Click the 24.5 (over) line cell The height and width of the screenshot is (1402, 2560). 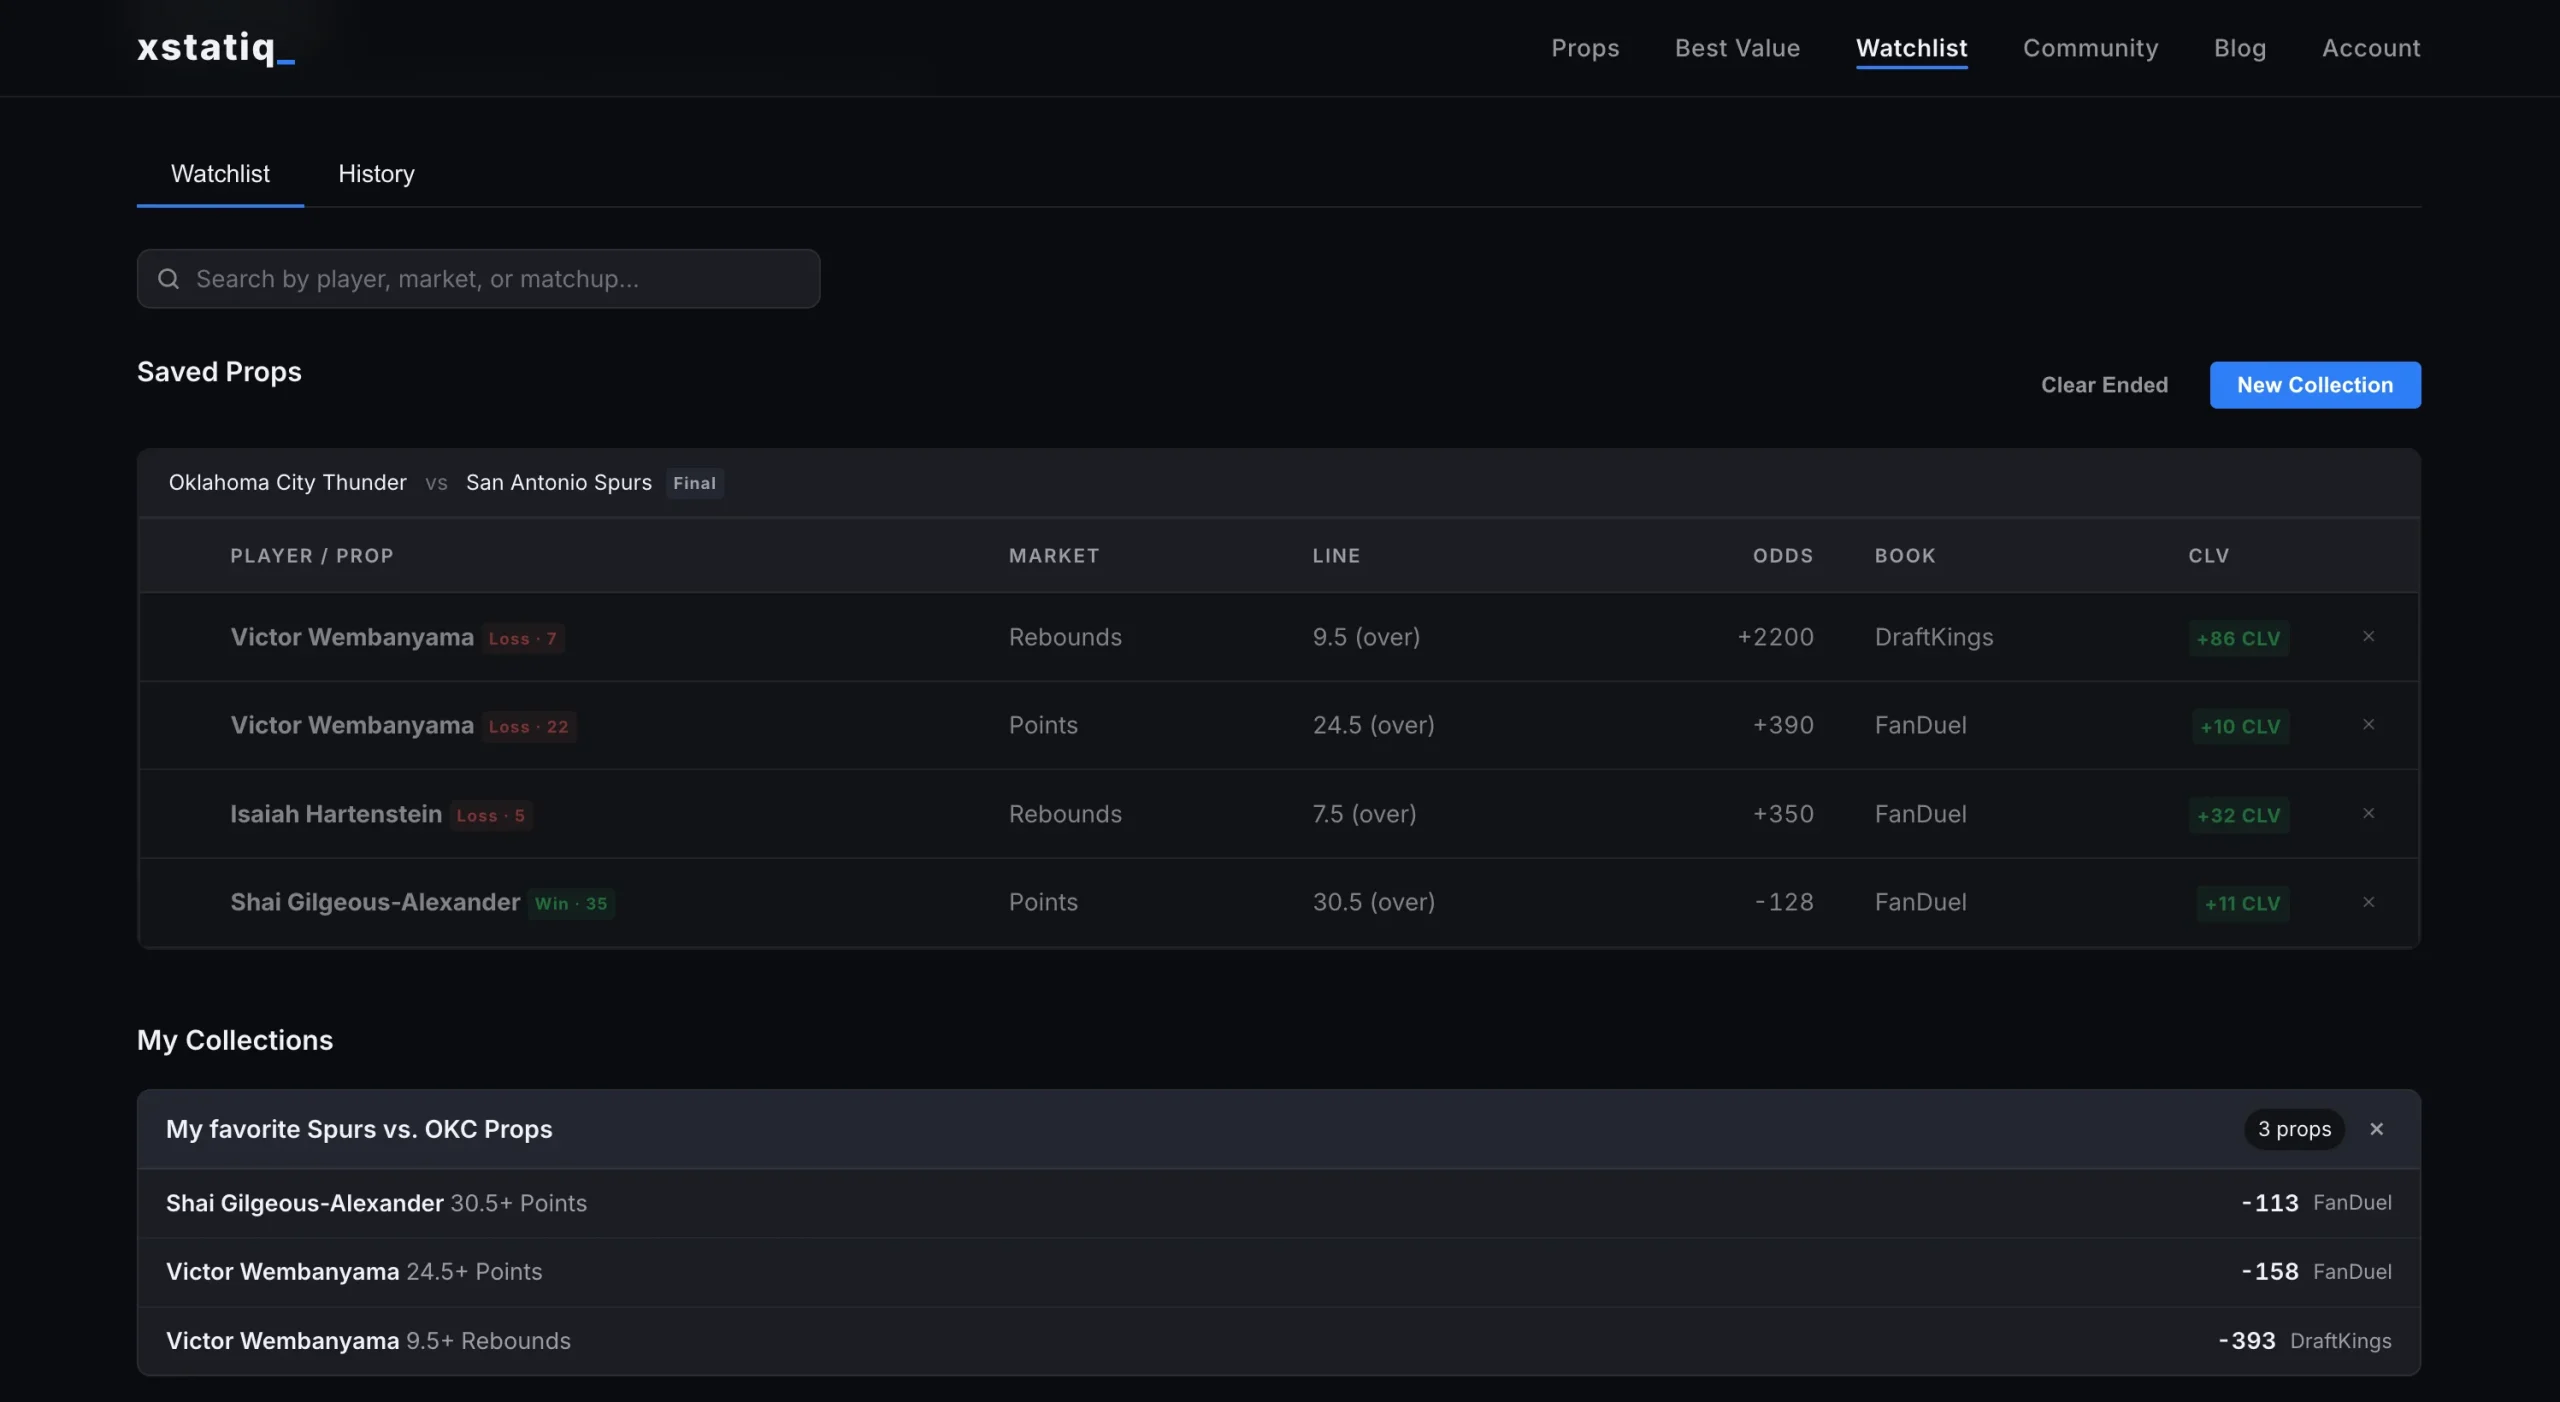tap(1373, 725)
